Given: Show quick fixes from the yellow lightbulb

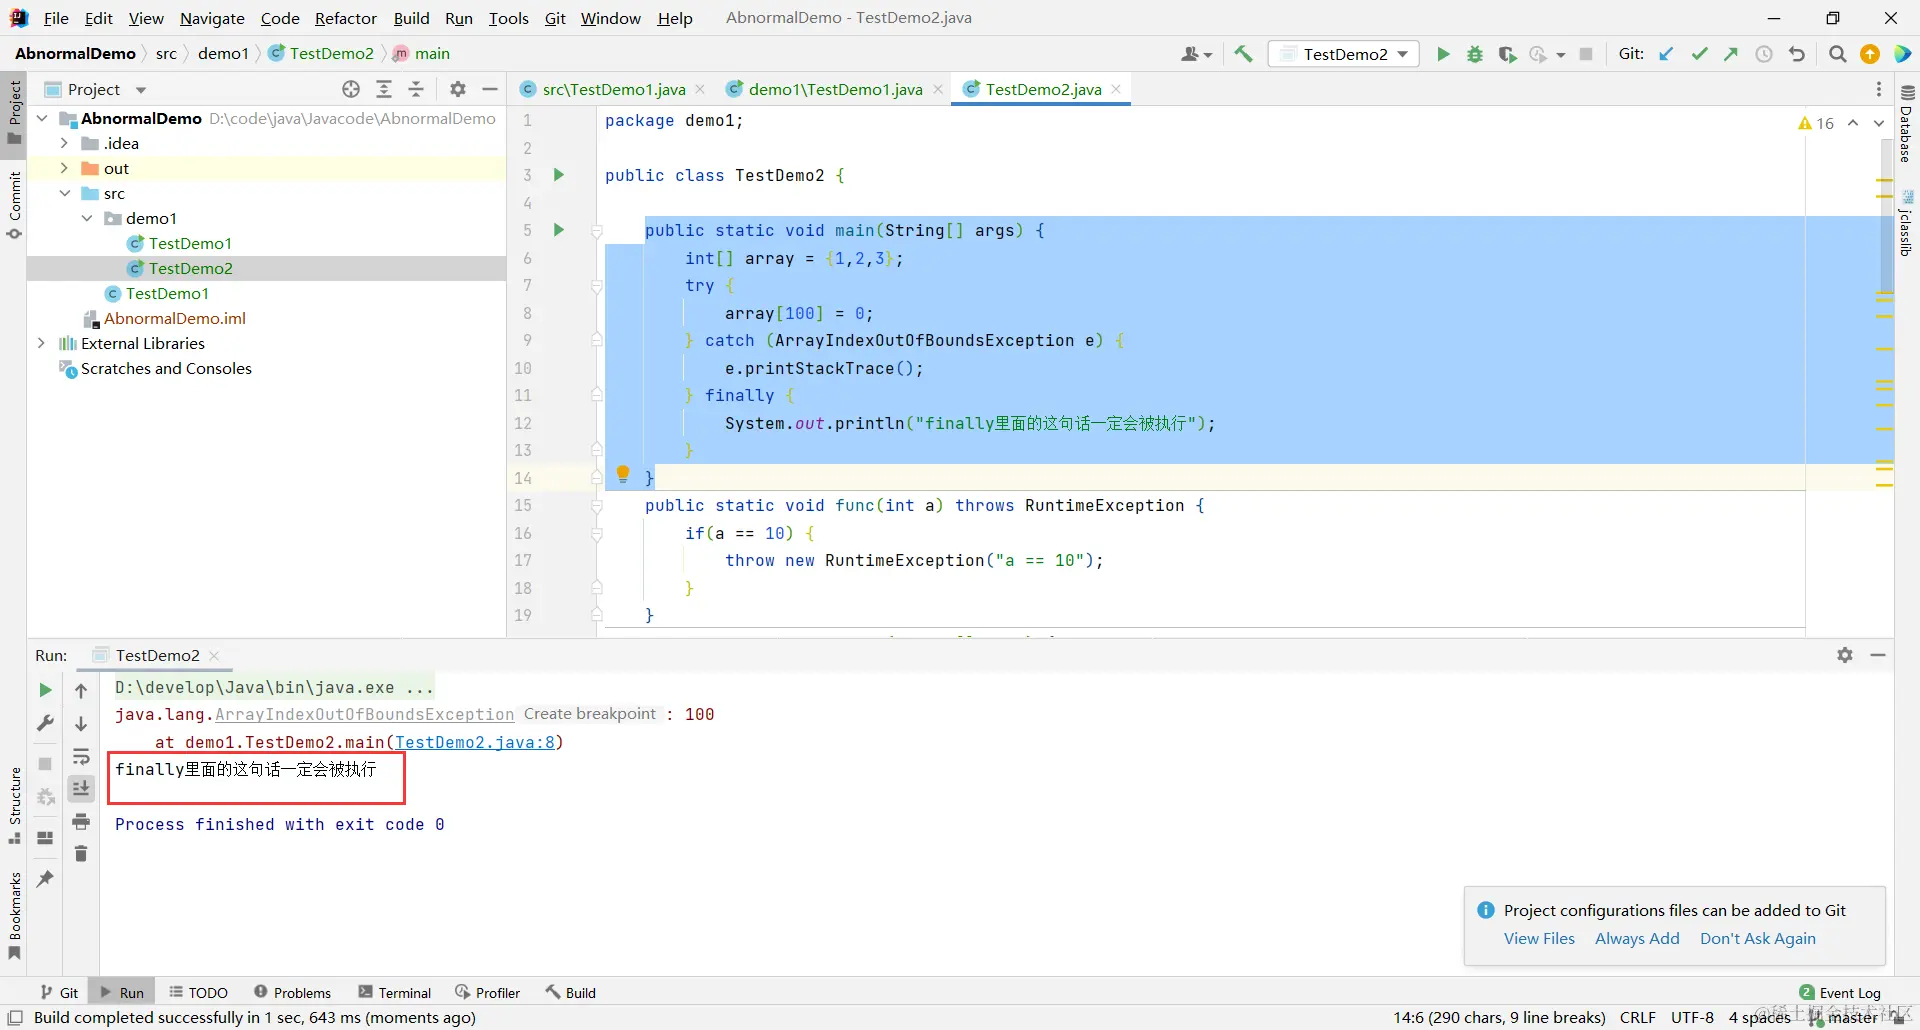Looking at the screenshot, I should coord(623,474).
